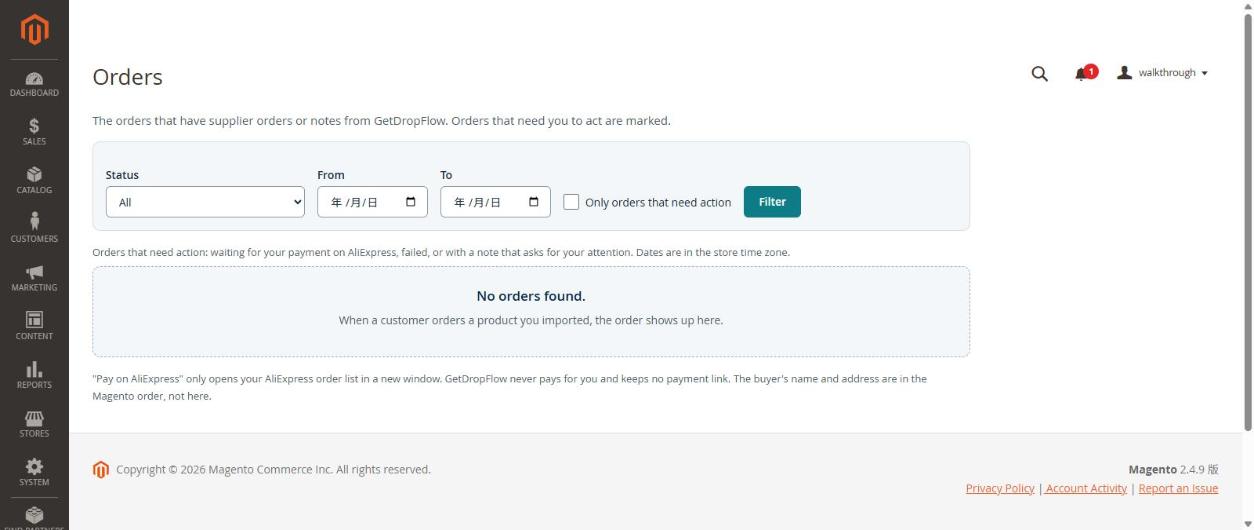Image resolution: width=1254 pixels, height=530 pixels.
Task: Open the Sales menu
Action: [34, 132]
